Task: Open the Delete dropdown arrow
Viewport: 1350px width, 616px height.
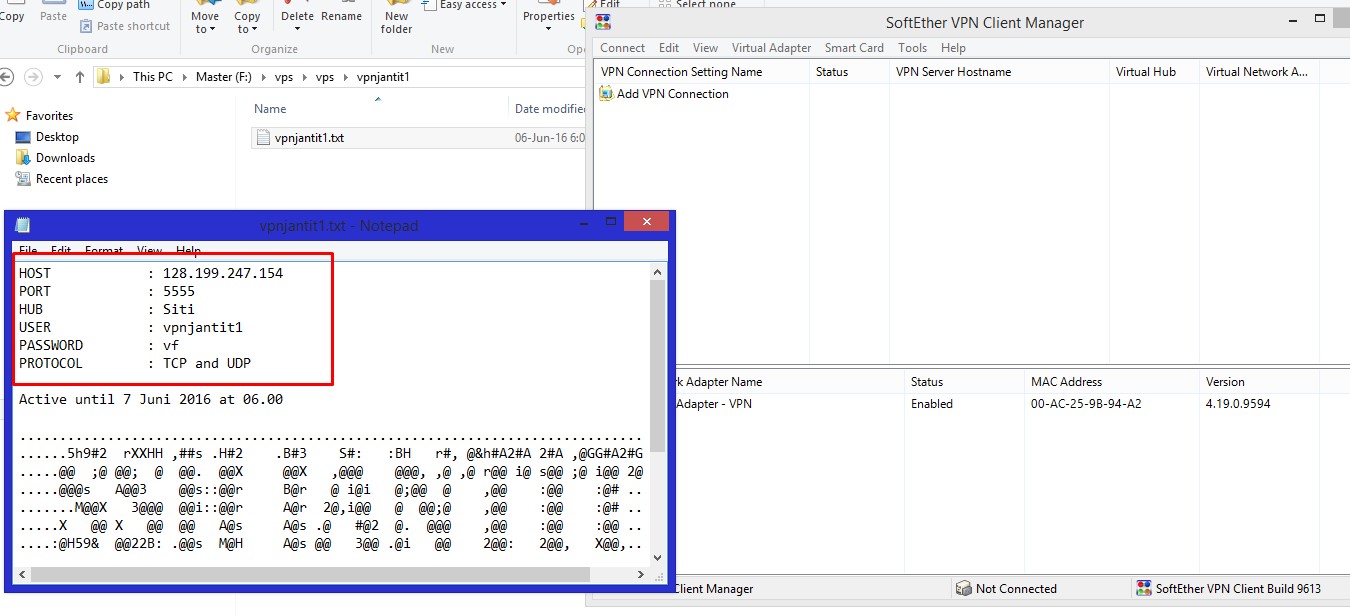Action: click(298, 29)
